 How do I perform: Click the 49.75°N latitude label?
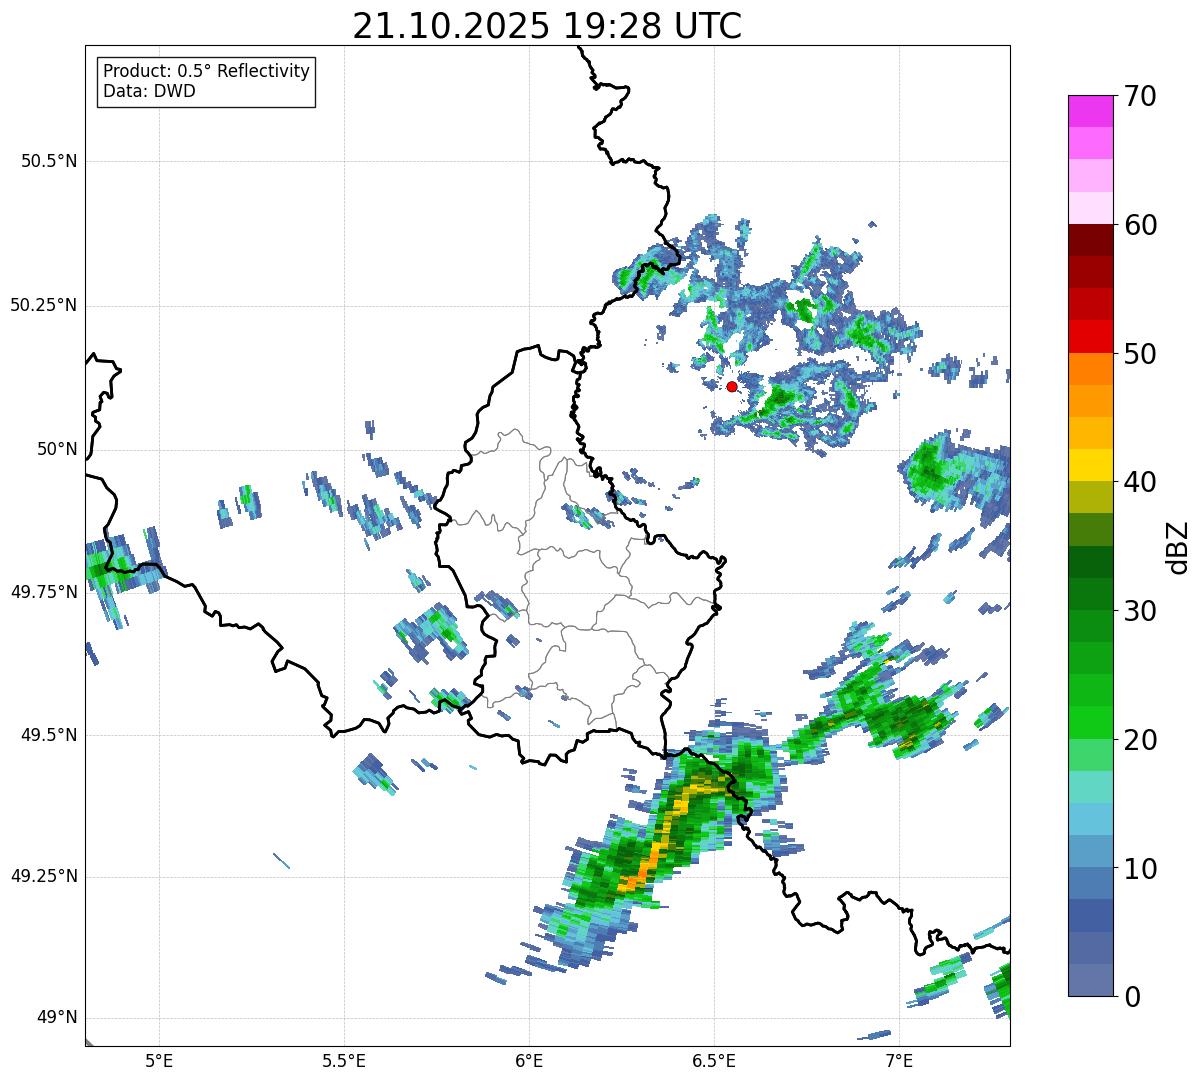pos(44,592)
